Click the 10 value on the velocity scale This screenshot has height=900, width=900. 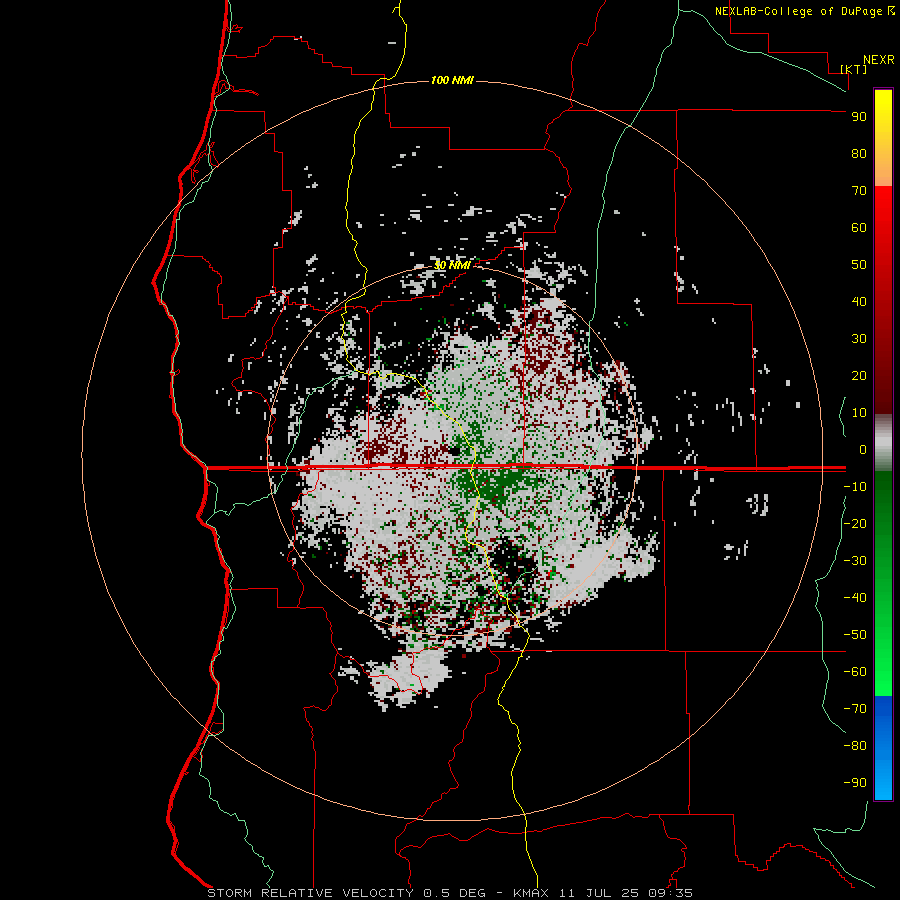[x=859, y=413]
